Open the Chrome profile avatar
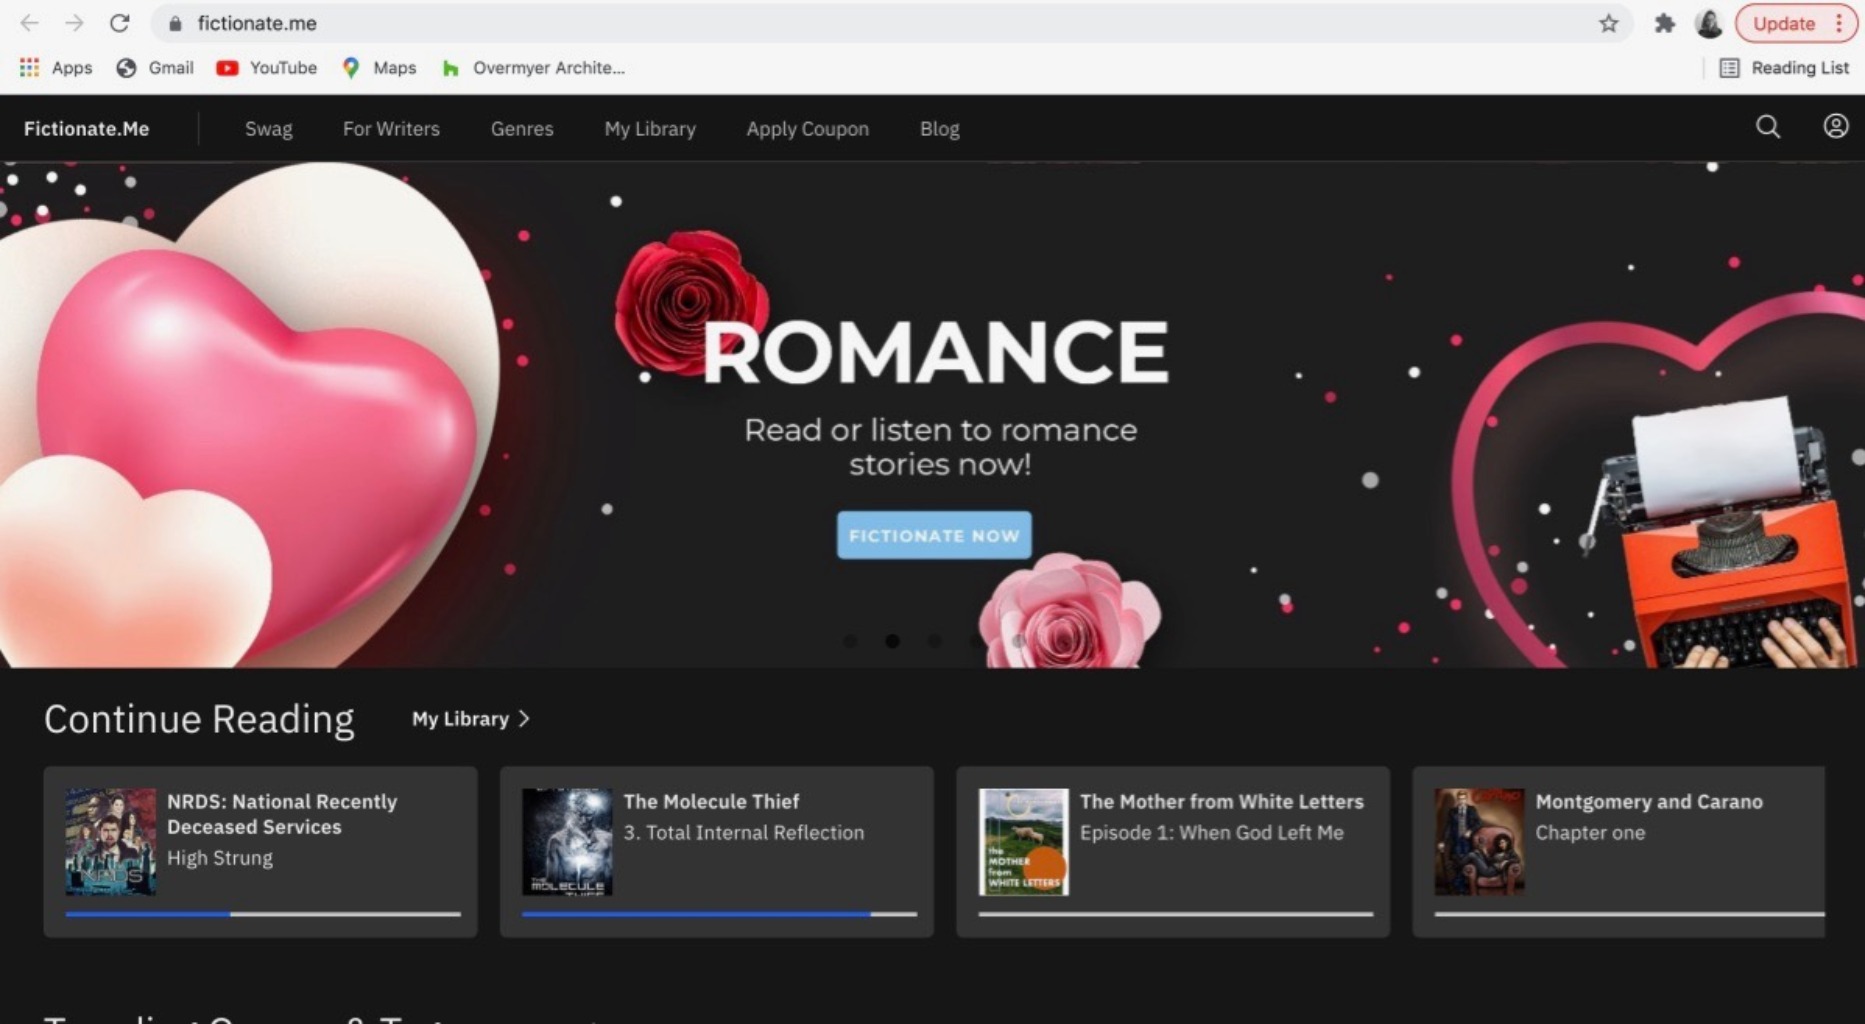 (x=1709, y=23)
